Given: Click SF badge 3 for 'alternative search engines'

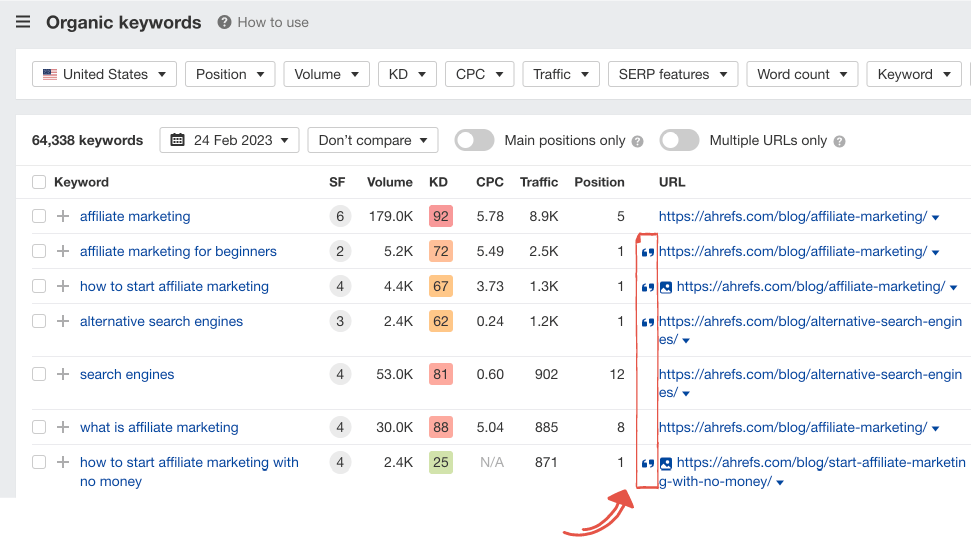Looking at the screenshot, I should click(x=340, y=321).
